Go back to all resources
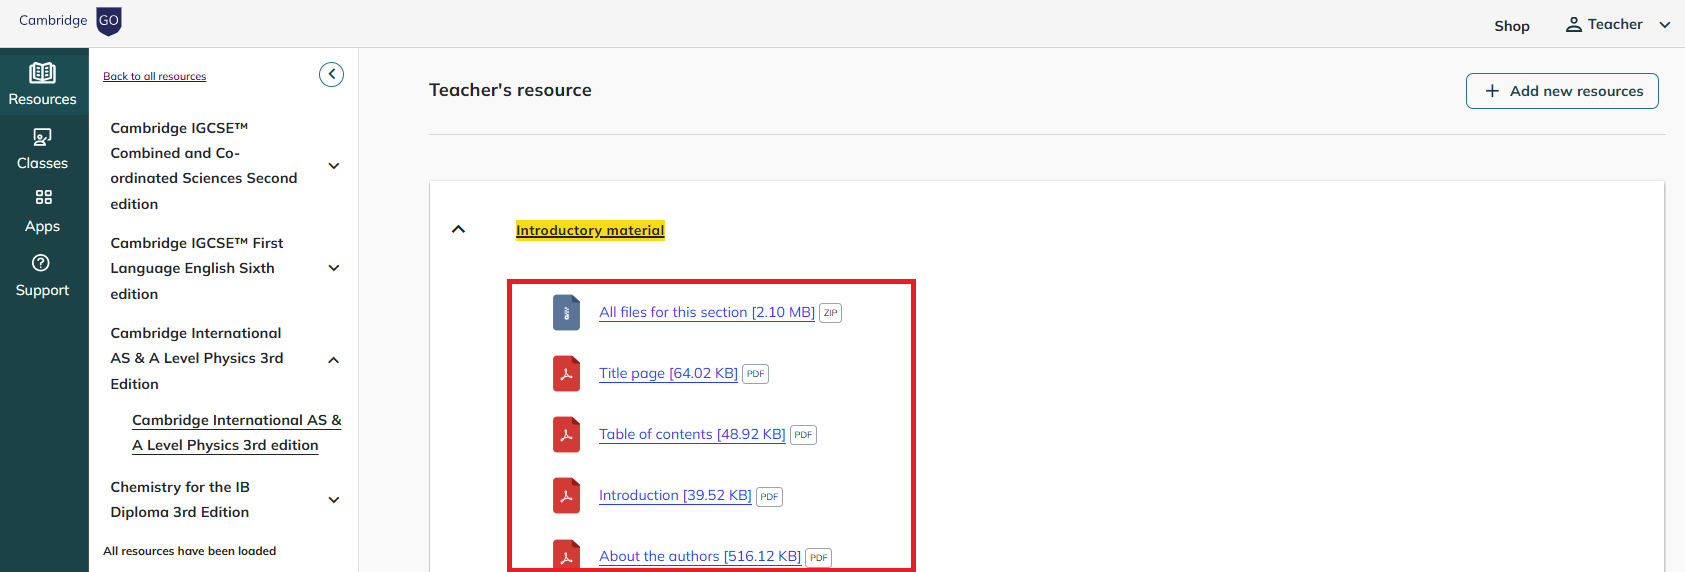 coord(155,76)
